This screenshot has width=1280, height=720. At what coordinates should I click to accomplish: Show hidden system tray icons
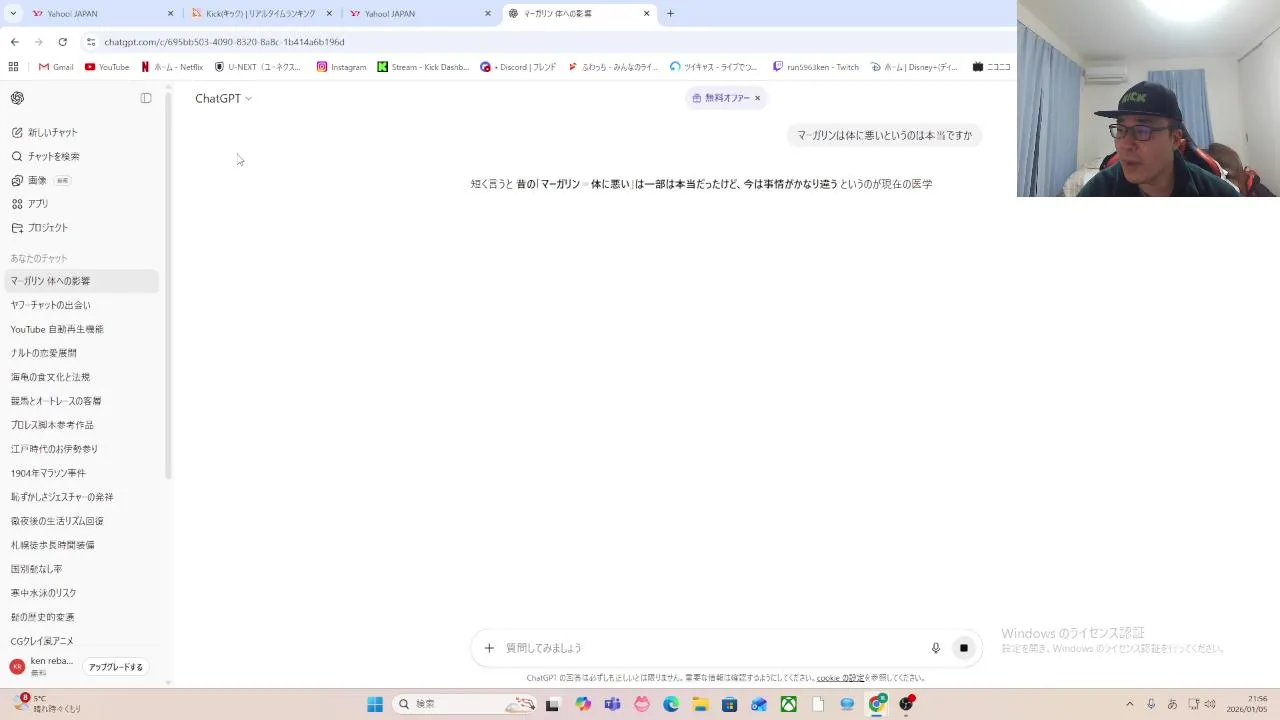pos(1130,704)
